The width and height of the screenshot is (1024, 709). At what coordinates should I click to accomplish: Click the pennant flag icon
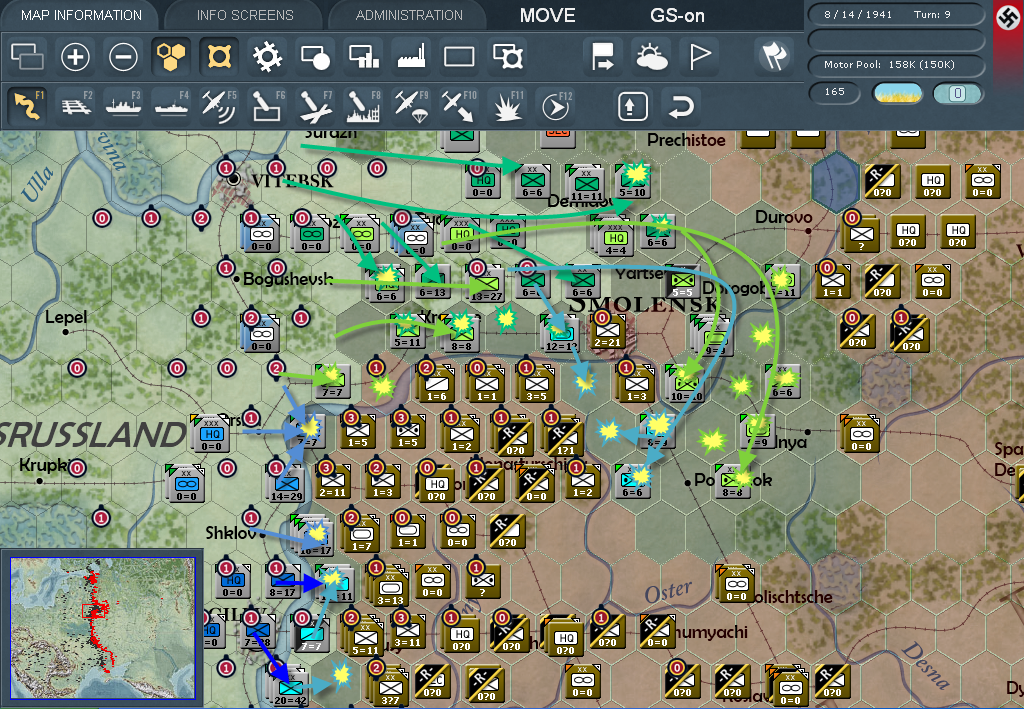tap(699, 57)
